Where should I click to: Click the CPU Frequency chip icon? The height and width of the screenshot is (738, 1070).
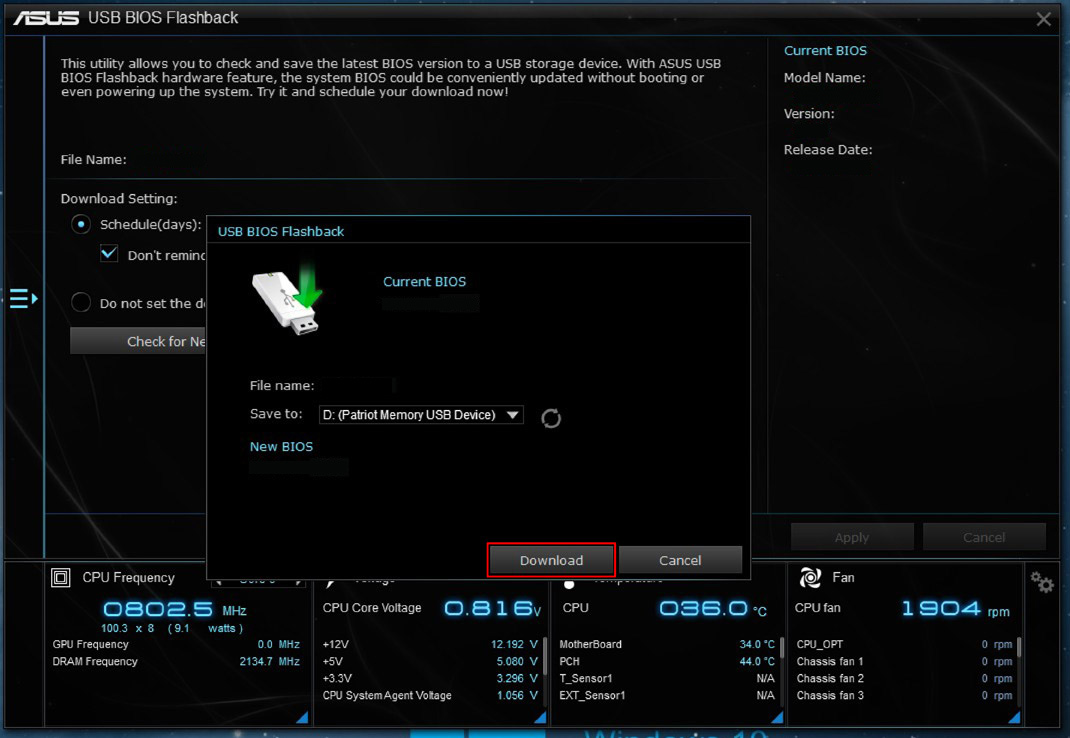click(x=61, y=578)
